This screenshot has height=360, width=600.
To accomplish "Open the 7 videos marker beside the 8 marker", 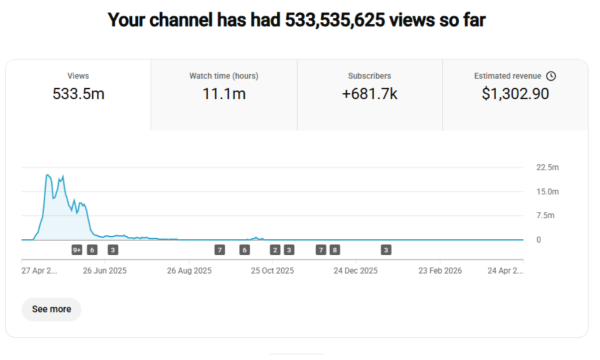I will point(321,250).
